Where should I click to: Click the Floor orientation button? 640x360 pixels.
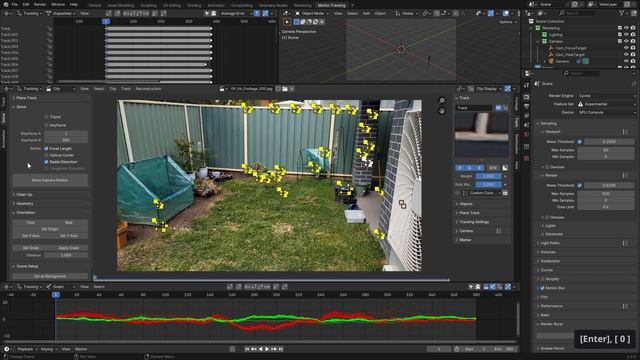[31, 222]
